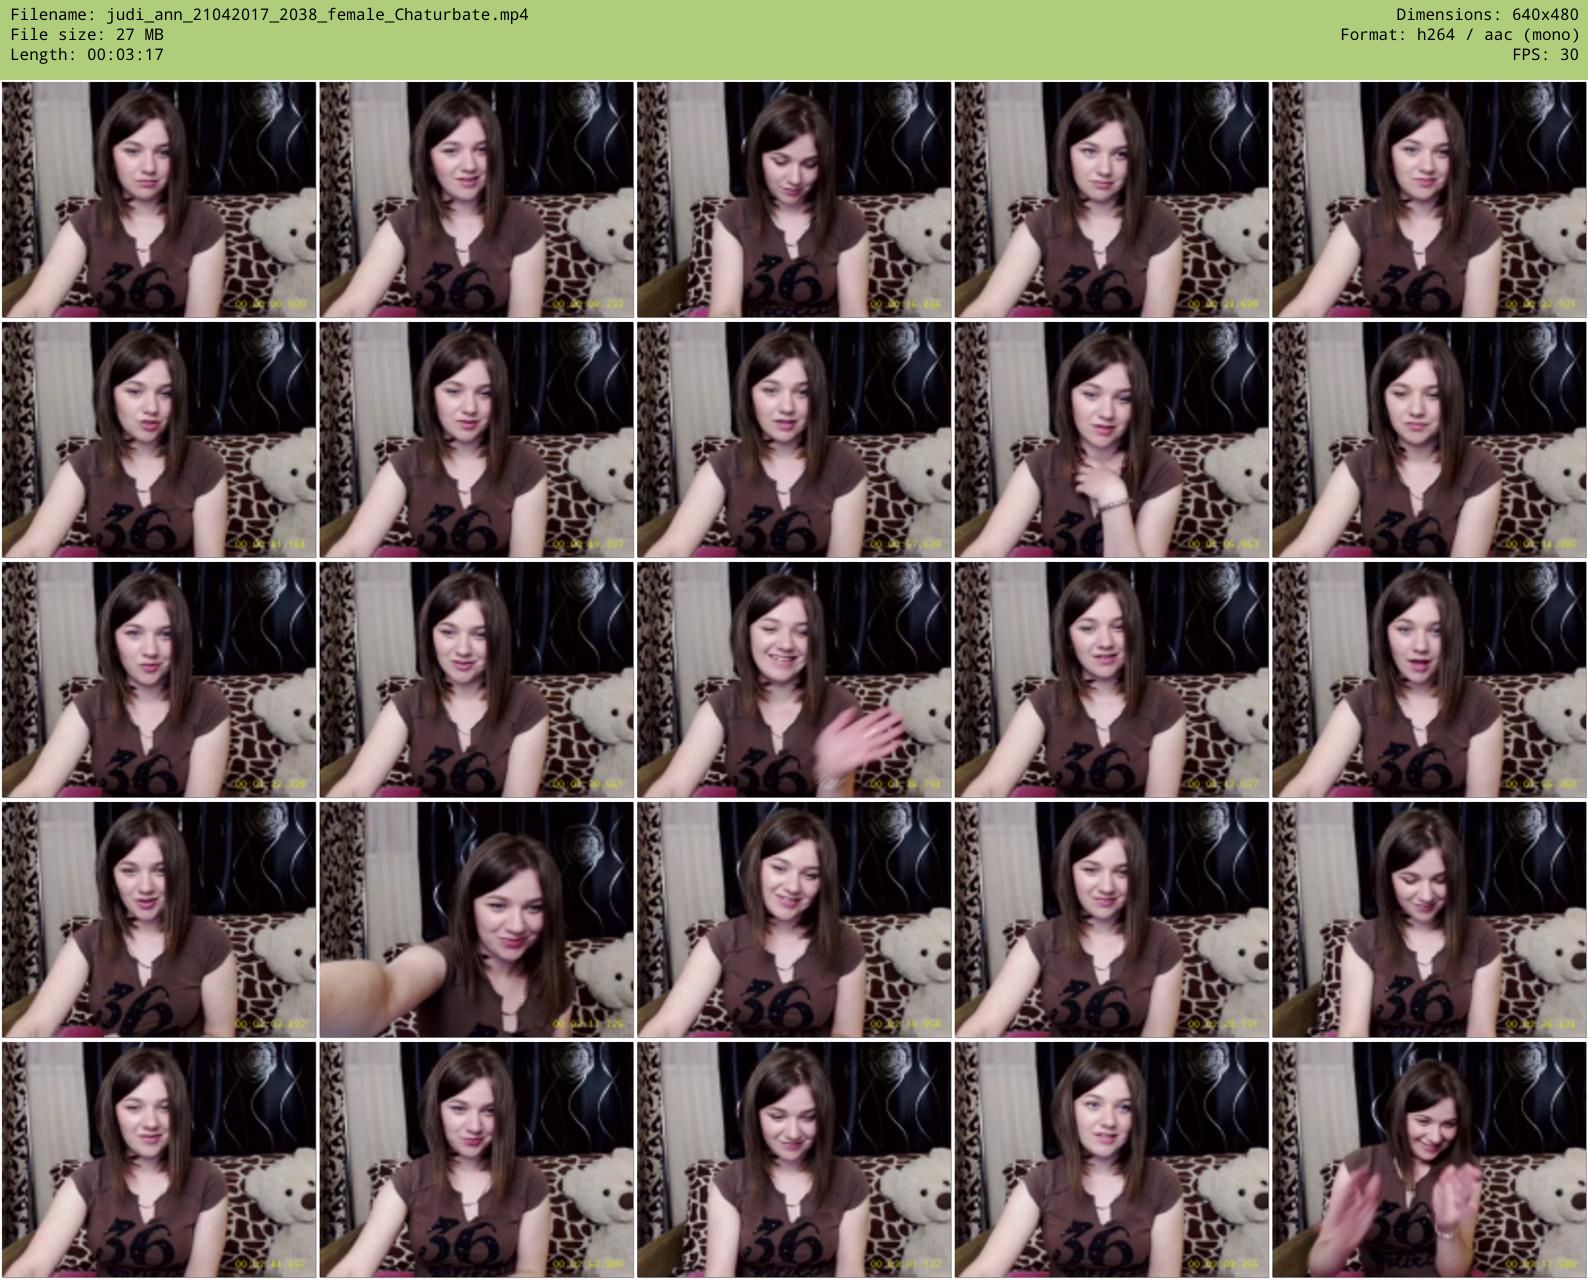View the third thumbnail in row four
This screenshot has width=1588, height=1280.
(794, 920)
